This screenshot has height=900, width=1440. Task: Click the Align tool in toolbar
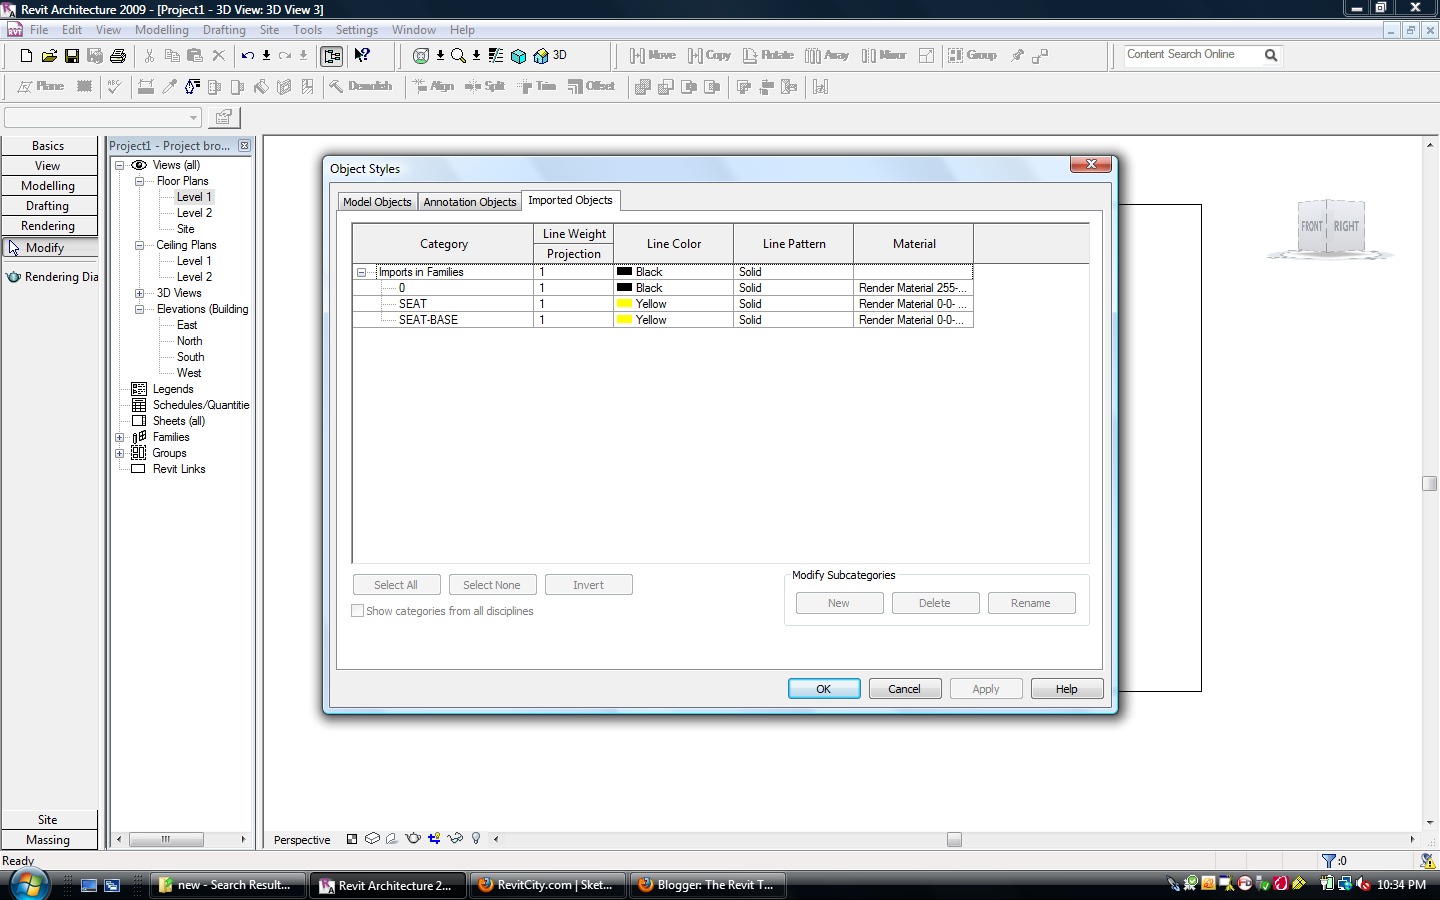pos(433,87)
